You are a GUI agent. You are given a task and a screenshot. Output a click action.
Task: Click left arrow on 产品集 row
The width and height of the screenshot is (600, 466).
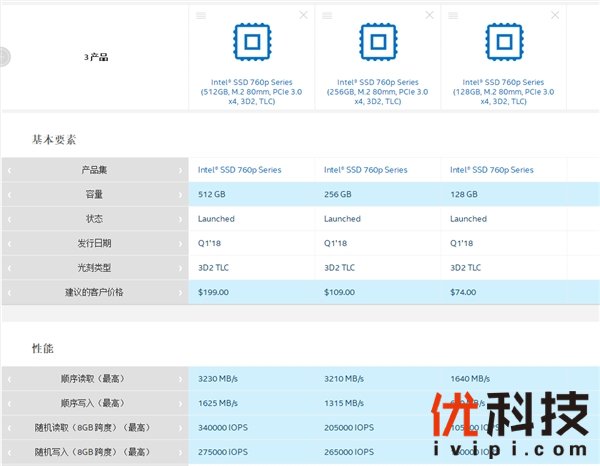10,170
